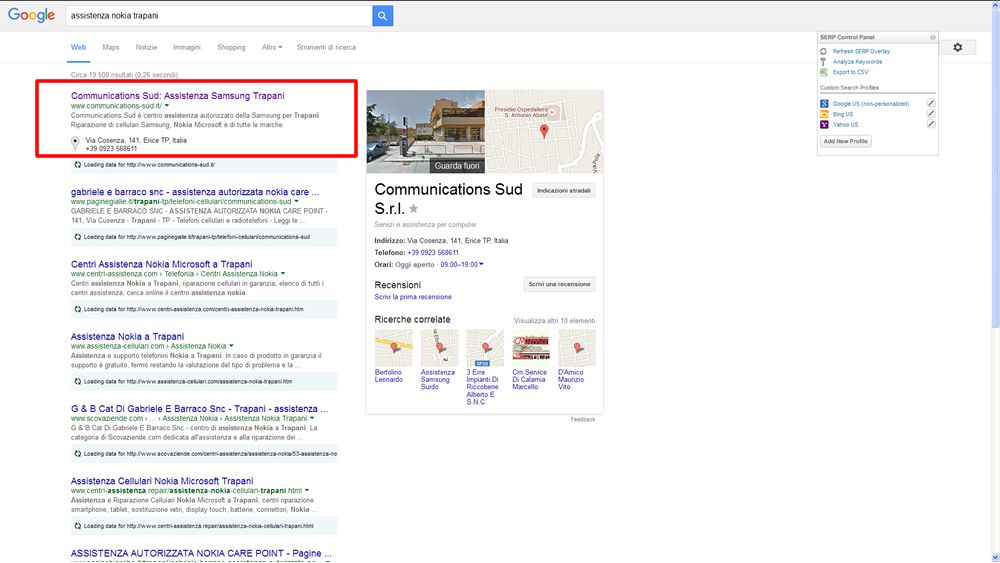Open dropdown arrow next to paginegialle.it URL
This screenshot has width=1000, height=563.
pyautogui.click(x=297, y=201)
